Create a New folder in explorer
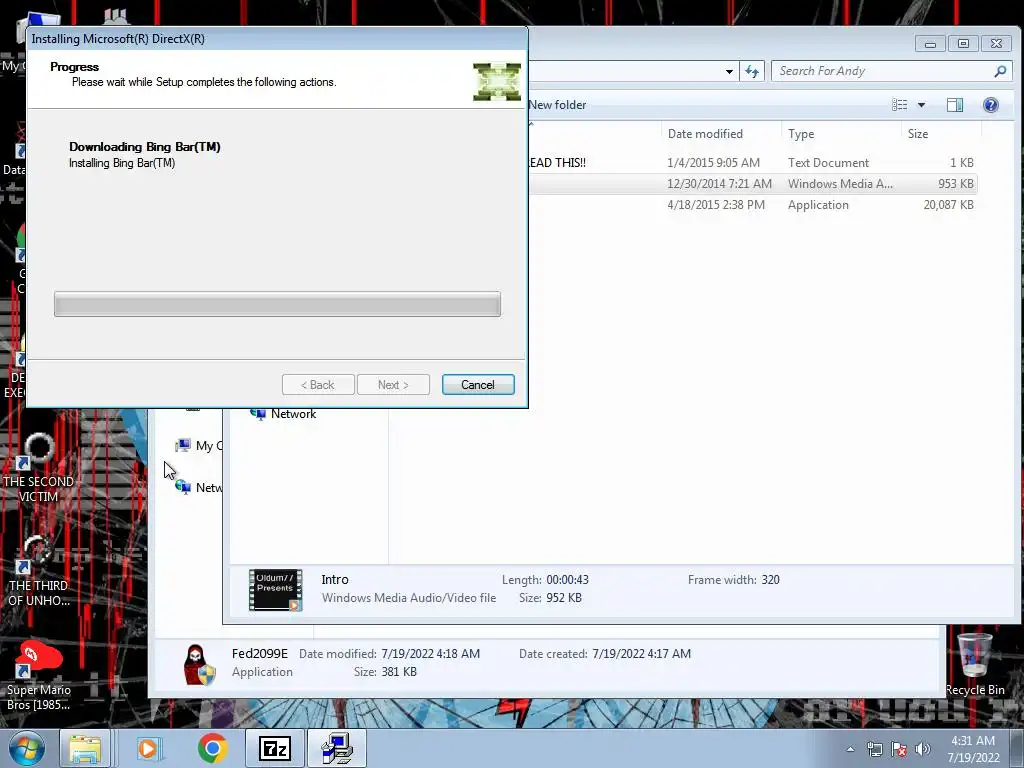The image size is (1024, 768). coord(557,105)
